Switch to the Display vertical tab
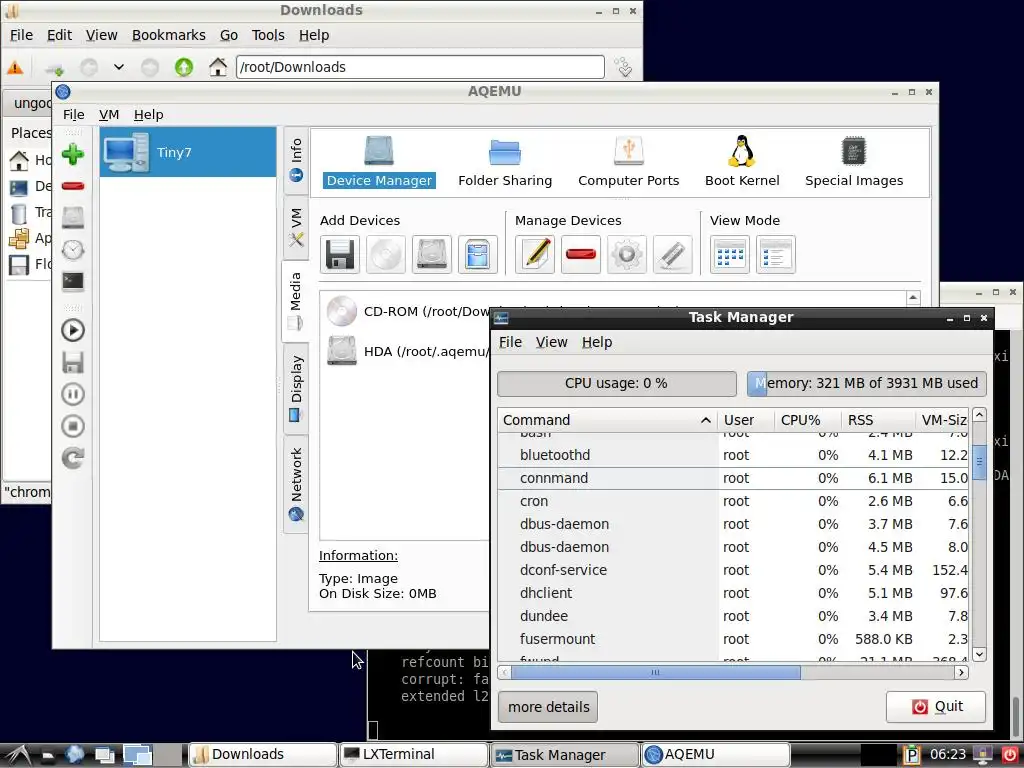This screenshot has height=768, width=1024. pos(296,389)
